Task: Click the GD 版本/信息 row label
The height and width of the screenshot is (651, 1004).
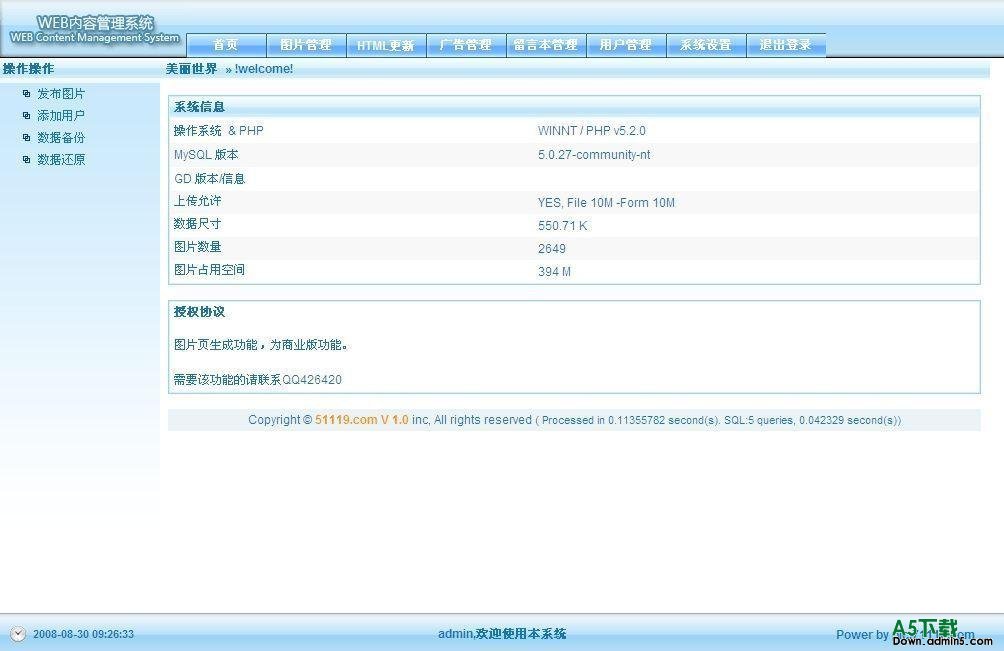Action: 209,179
